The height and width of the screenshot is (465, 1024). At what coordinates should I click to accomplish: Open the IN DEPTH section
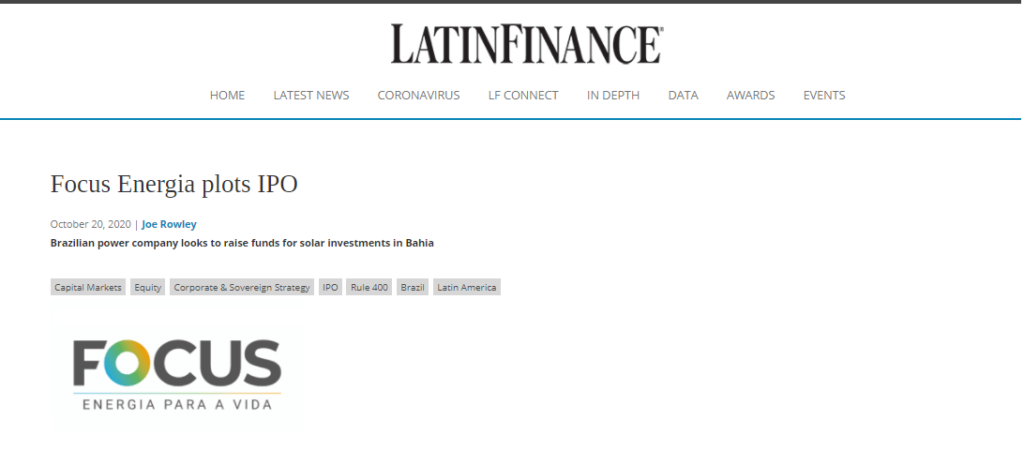click(x=613, y=95)
